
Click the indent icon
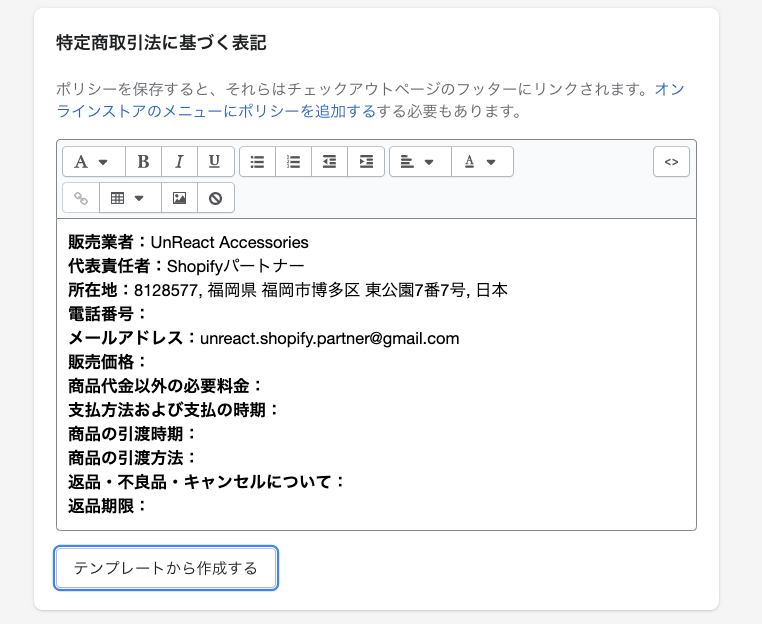(366, 161)
